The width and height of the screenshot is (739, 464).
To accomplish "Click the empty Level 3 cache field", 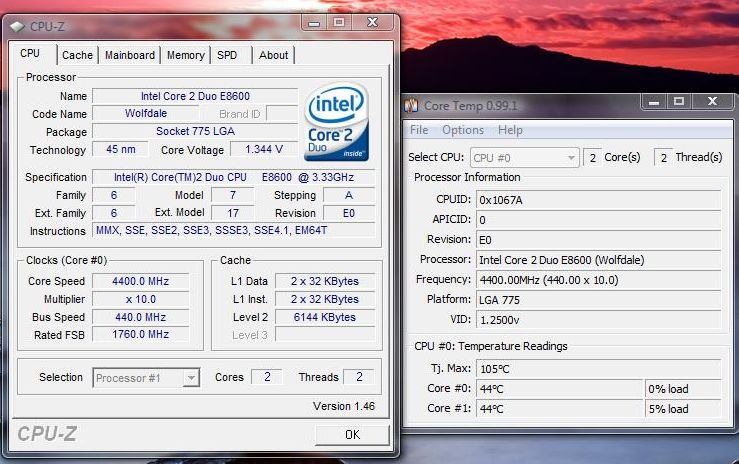I will [325, 334].
